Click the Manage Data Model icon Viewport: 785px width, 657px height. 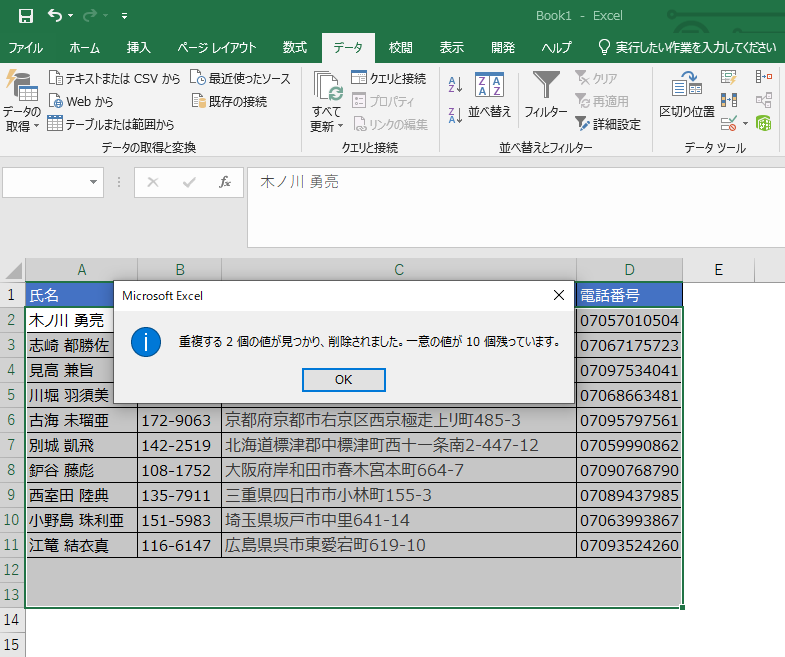coord(763,123)
